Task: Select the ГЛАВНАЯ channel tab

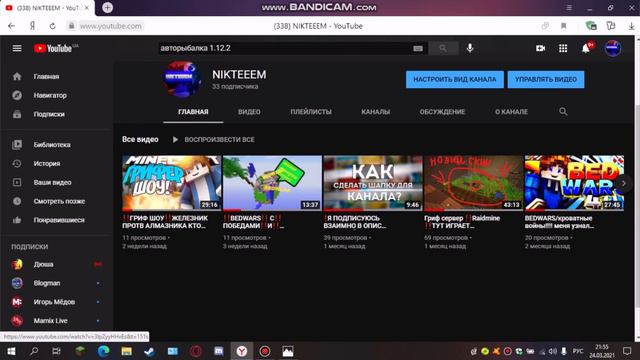Action: [x=193, y=111]
